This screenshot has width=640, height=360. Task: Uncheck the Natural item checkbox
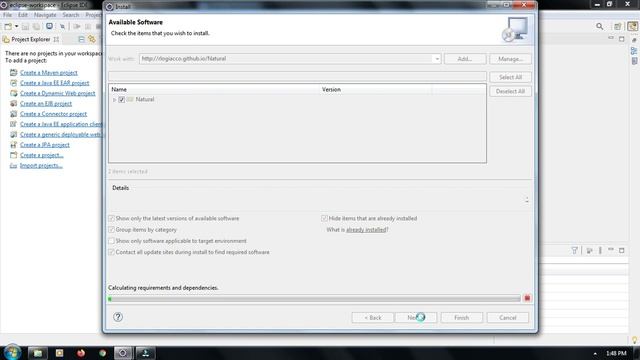point(122,100)
